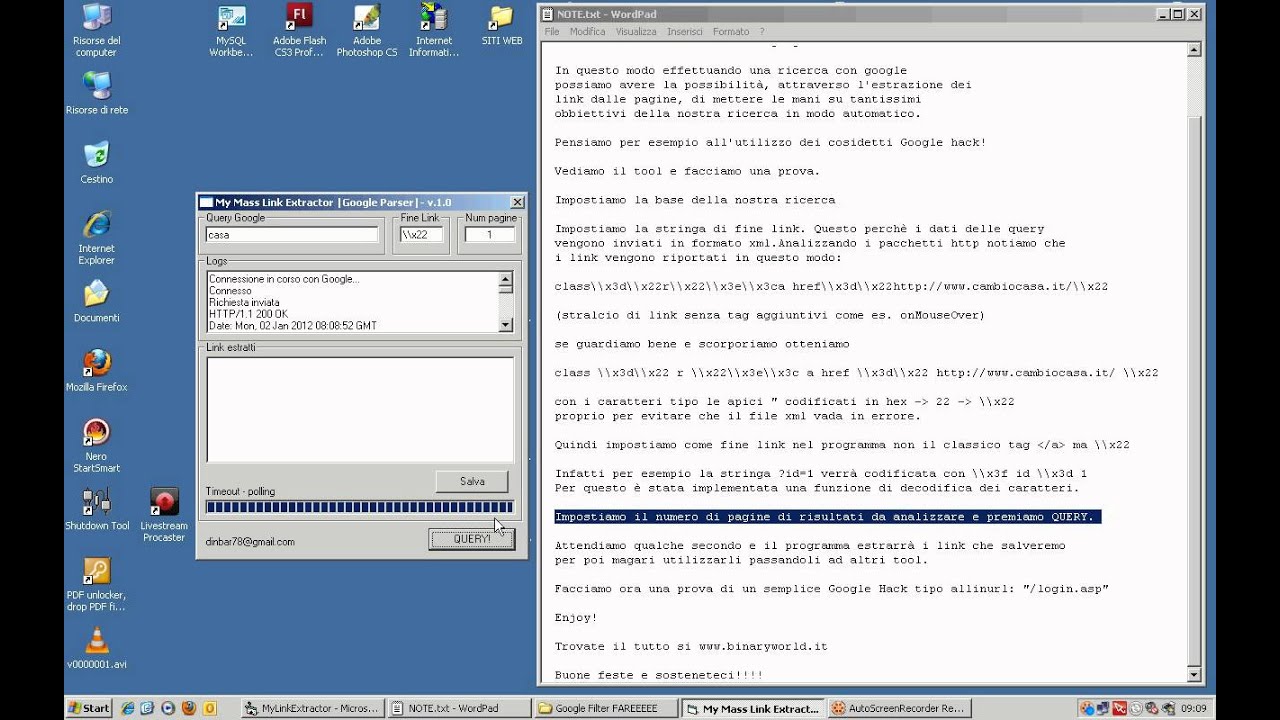This screenshot has height=720, width=1280.
Task: Switch to NOTE.txt - WordPad taskbar button
Action: click(x=458, y=708)
